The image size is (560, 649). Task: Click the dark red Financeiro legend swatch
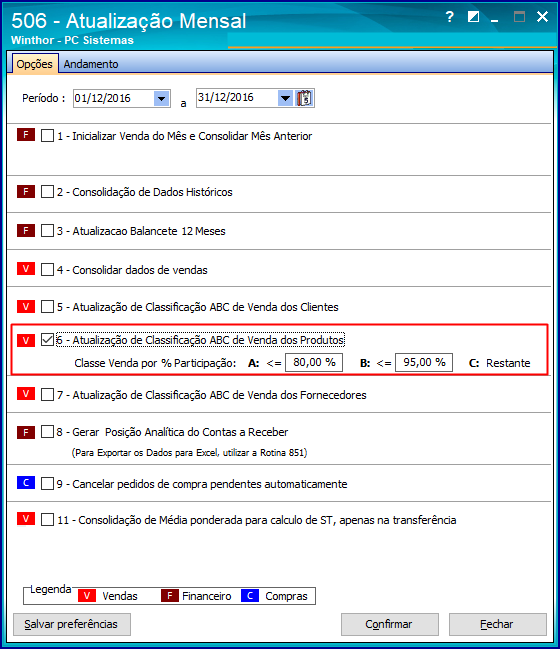[170, 596]
